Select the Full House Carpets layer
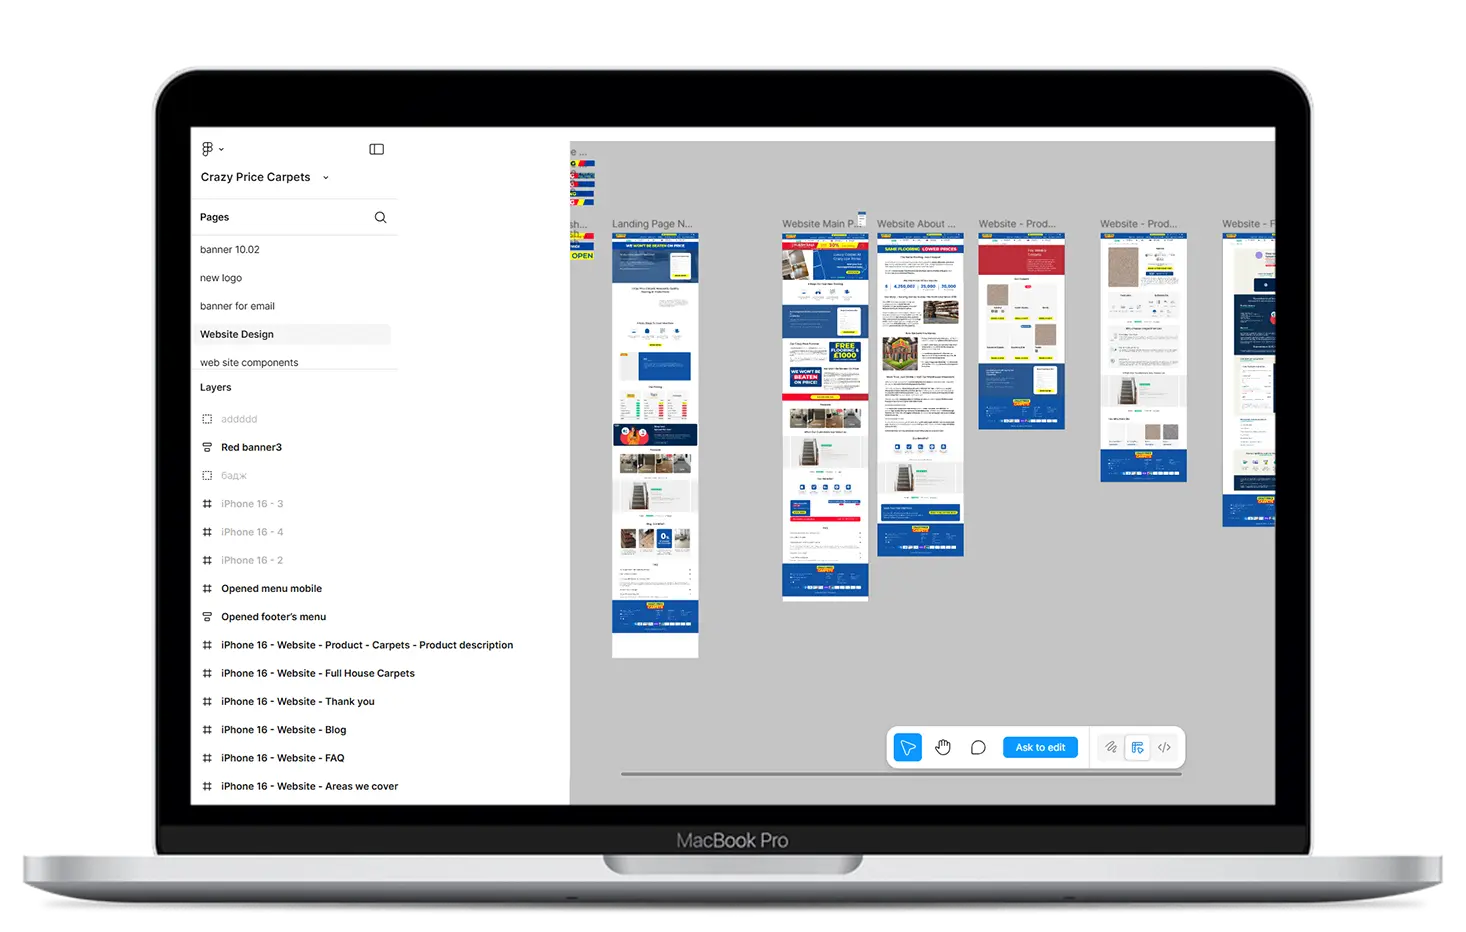Image resolution: width=1466 pixels, height=932 pixels. coord(318,673)
